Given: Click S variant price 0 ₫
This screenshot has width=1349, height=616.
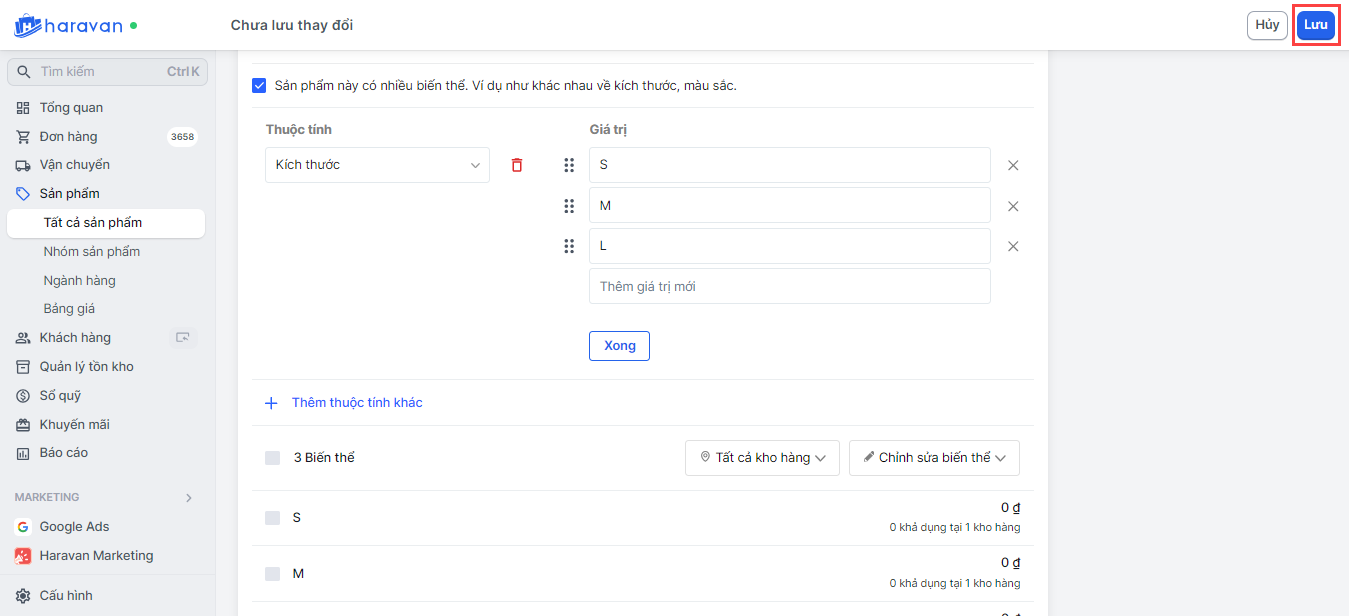Looking at the screenshot, I should (1010, 508).
